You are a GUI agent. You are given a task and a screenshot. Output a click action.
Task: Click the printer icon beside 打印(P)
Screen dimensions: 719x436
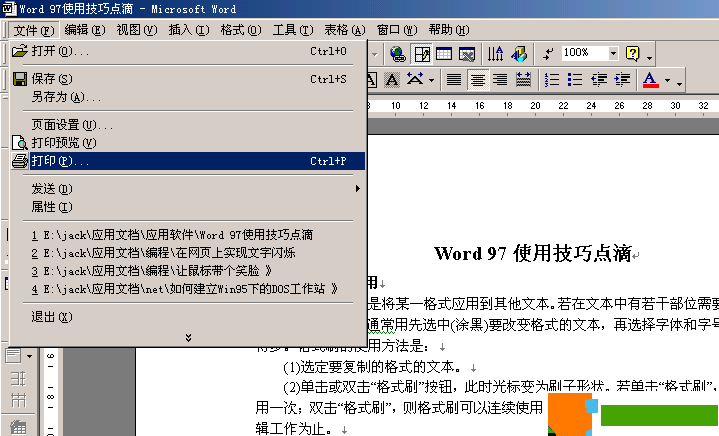[20, 161]
